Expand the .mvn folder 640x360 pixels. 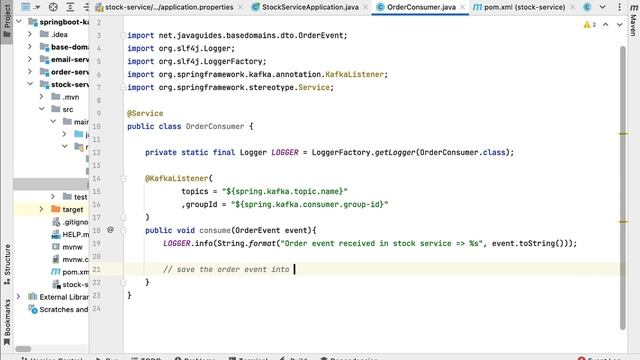(42, 97)
